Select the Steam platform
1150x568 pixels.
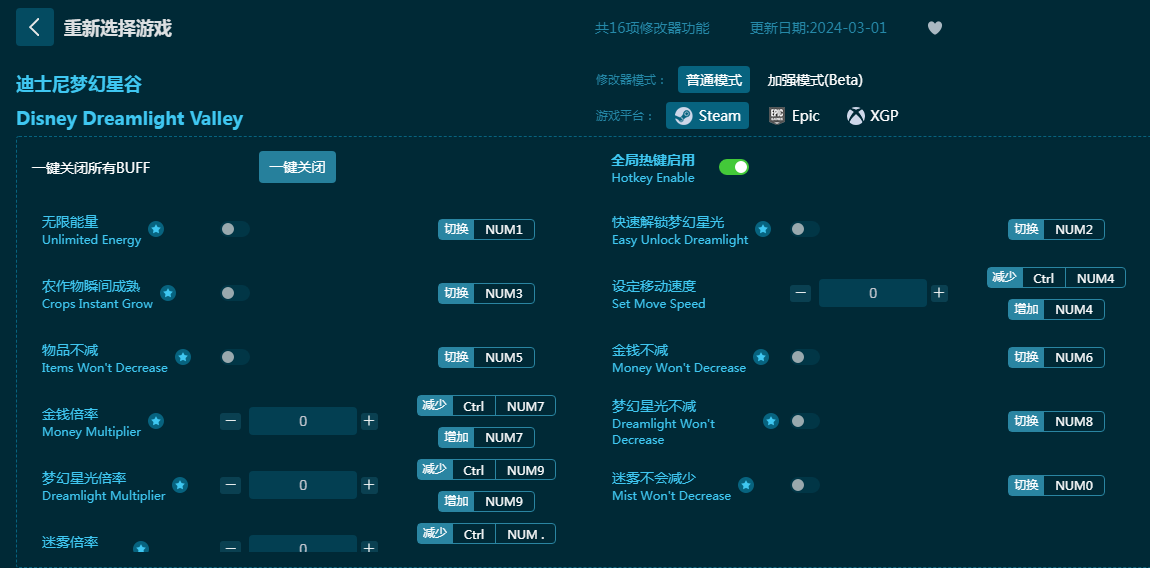(707, 116)
